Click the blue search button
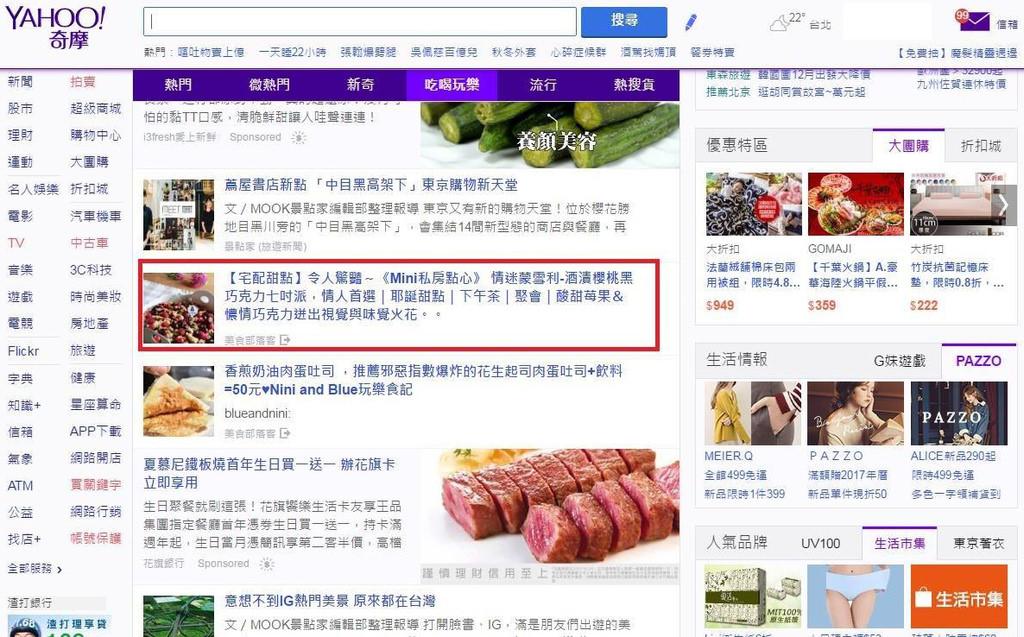The image size is (1024, 637). pyautogui.click(x=624, y=22)
